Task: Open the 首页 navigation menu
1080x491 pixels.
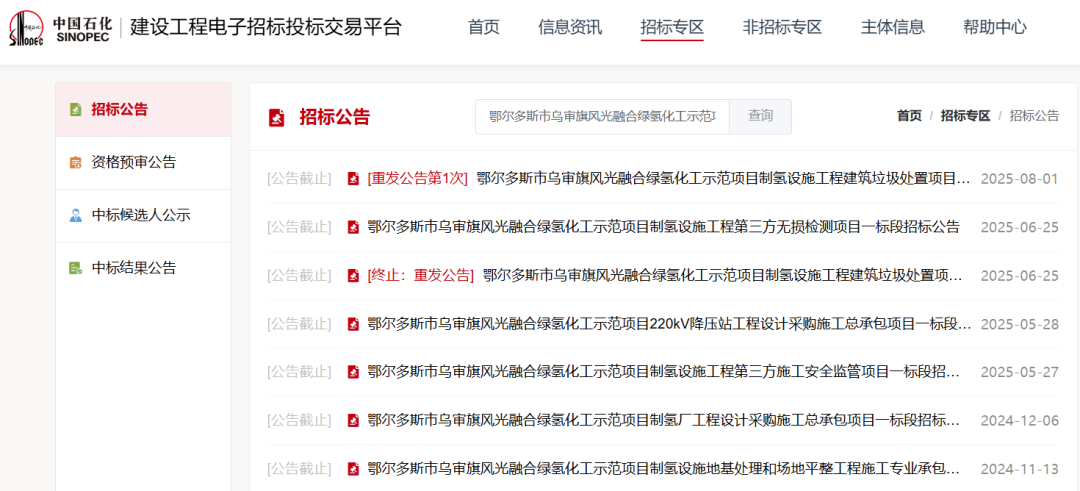Action: pos(484,28)
